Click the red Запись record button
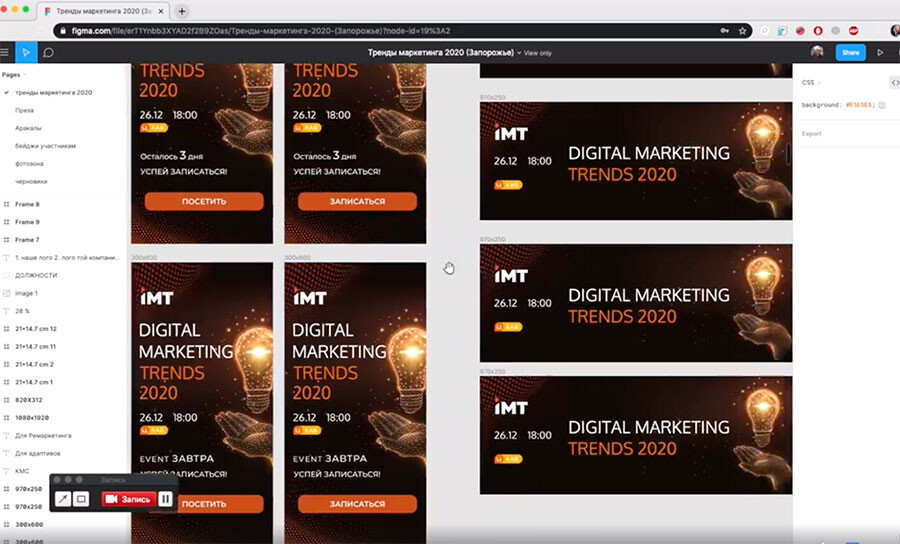The width and height of the screenshot is (900, 544). [x=129, y=499]
